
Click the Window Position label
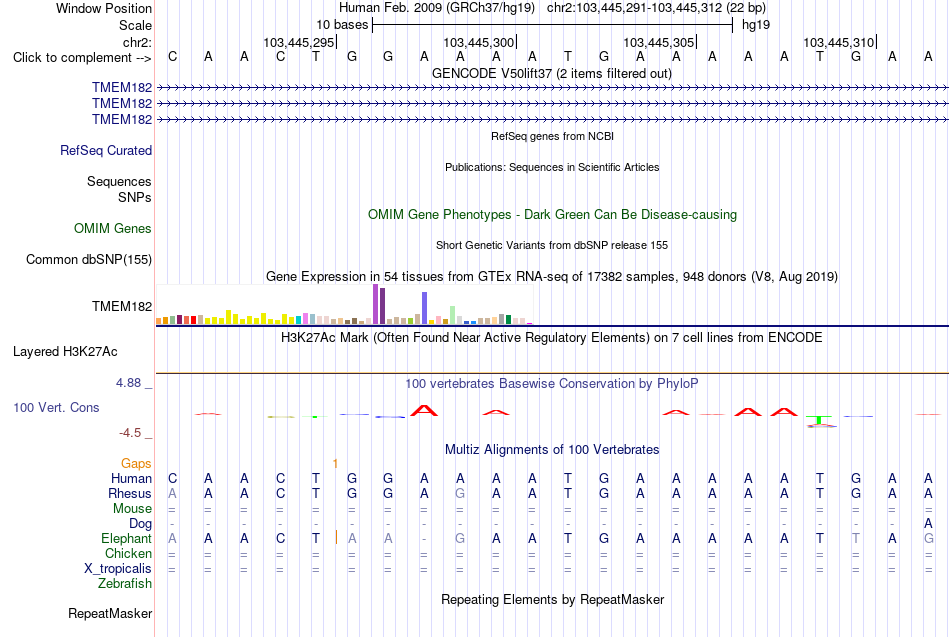point(104,8)
